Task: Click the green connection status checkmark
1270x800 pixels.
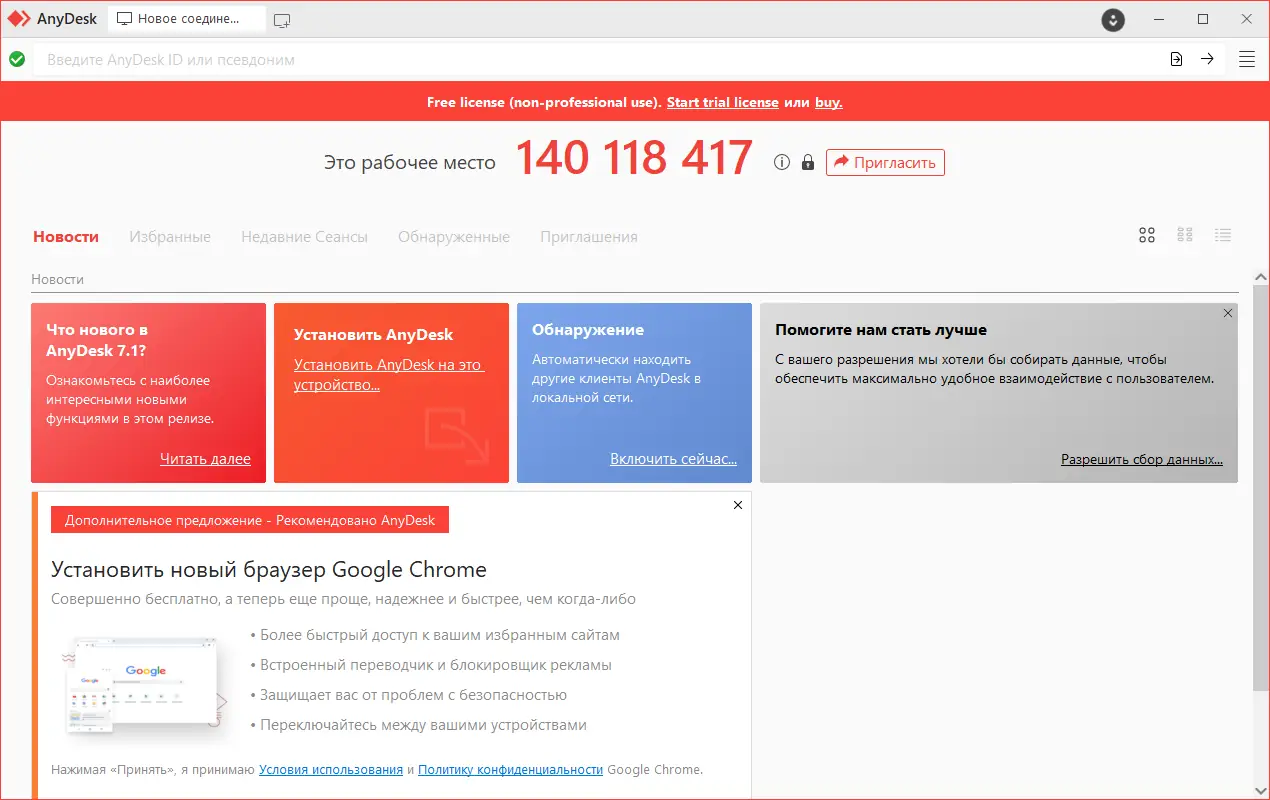Action: 17,59
